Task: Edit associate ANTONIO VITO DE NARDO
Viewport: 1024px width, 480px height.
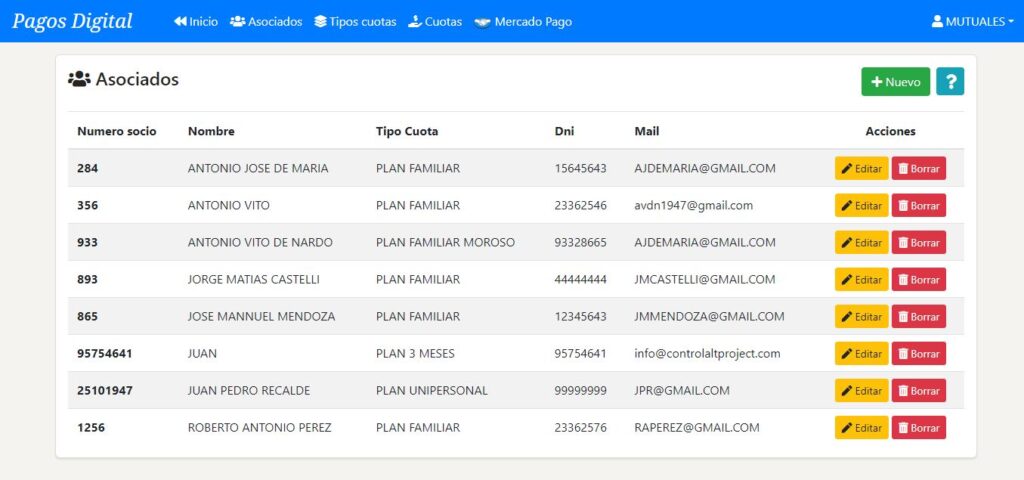Action: click(x=861, y=243)
